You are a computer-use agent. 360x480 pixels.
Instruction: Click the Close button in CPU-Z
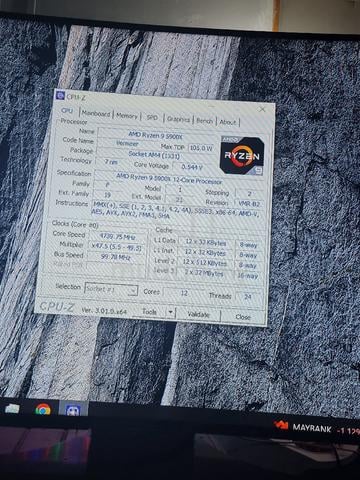pyautogui.click(x=243, y=317)
